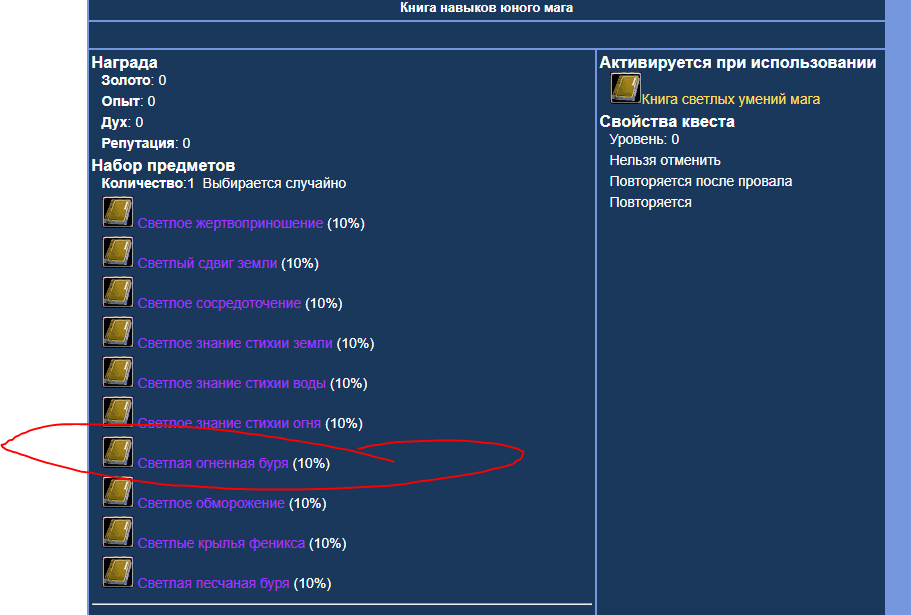The height and width of the screenshot is (615, 911).
Task: Select the icon next to Светлые крылья феникса
Action: (118, 532)
